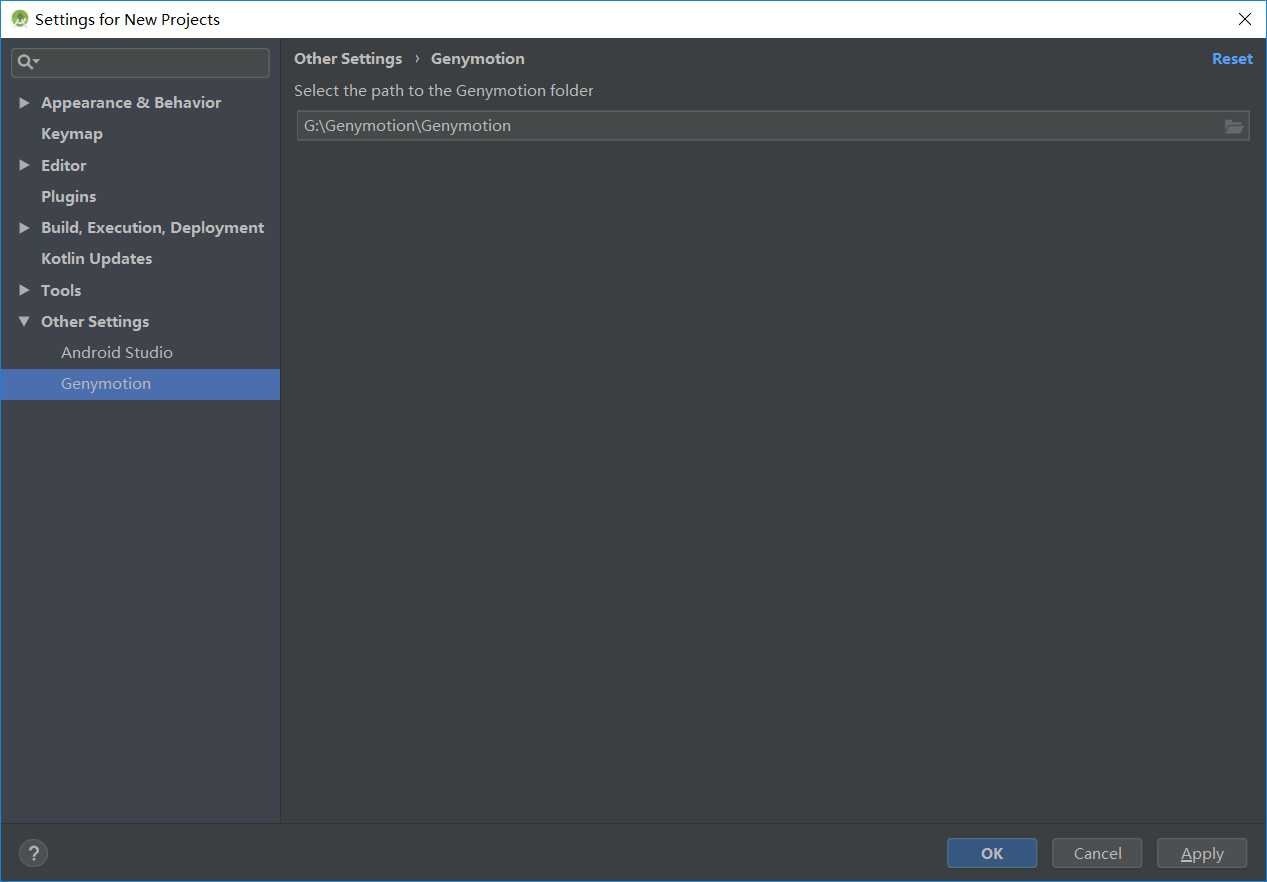Expand the Tools section arrow
The height and width of the screenshot is (882, 1267).
[x=25, y=290]
